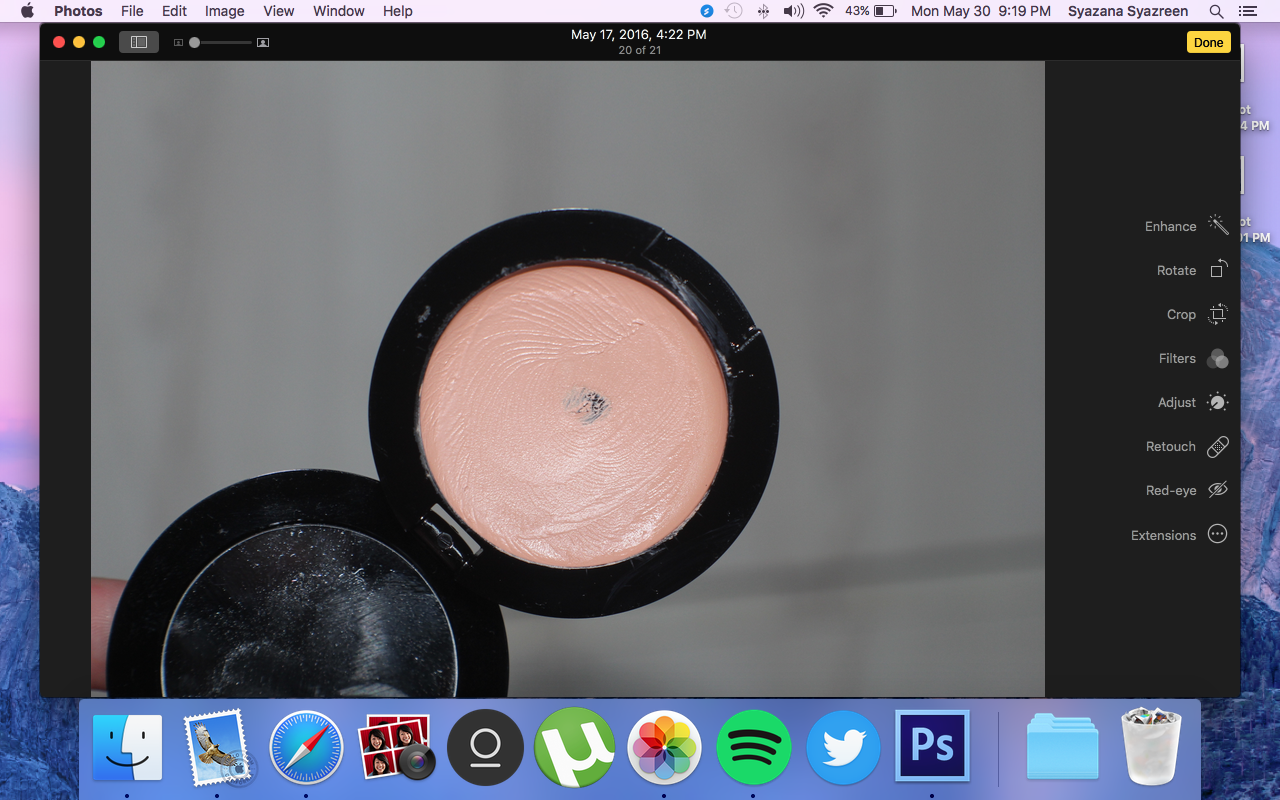
Task: Open the dark circle app in the Dock
Action: [x=485, y=748]
